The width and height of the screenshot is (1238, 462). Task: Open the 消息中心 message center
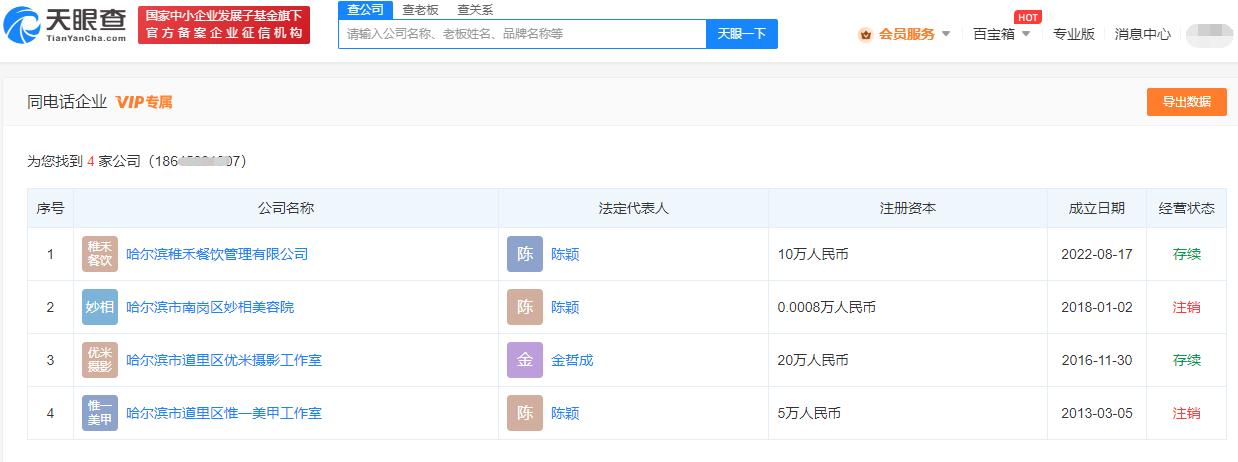[x=1143, y=34]
